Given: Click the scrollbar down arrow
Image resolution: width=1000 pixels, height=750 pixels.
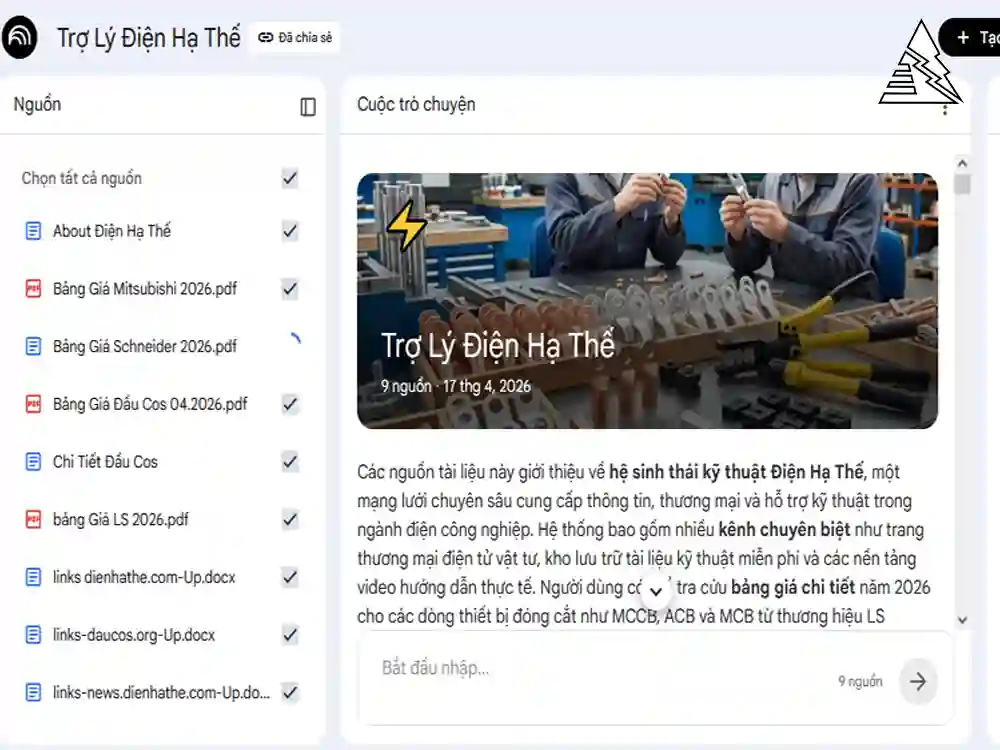Looking at the screenshot, I should click(x=962, y=620).
